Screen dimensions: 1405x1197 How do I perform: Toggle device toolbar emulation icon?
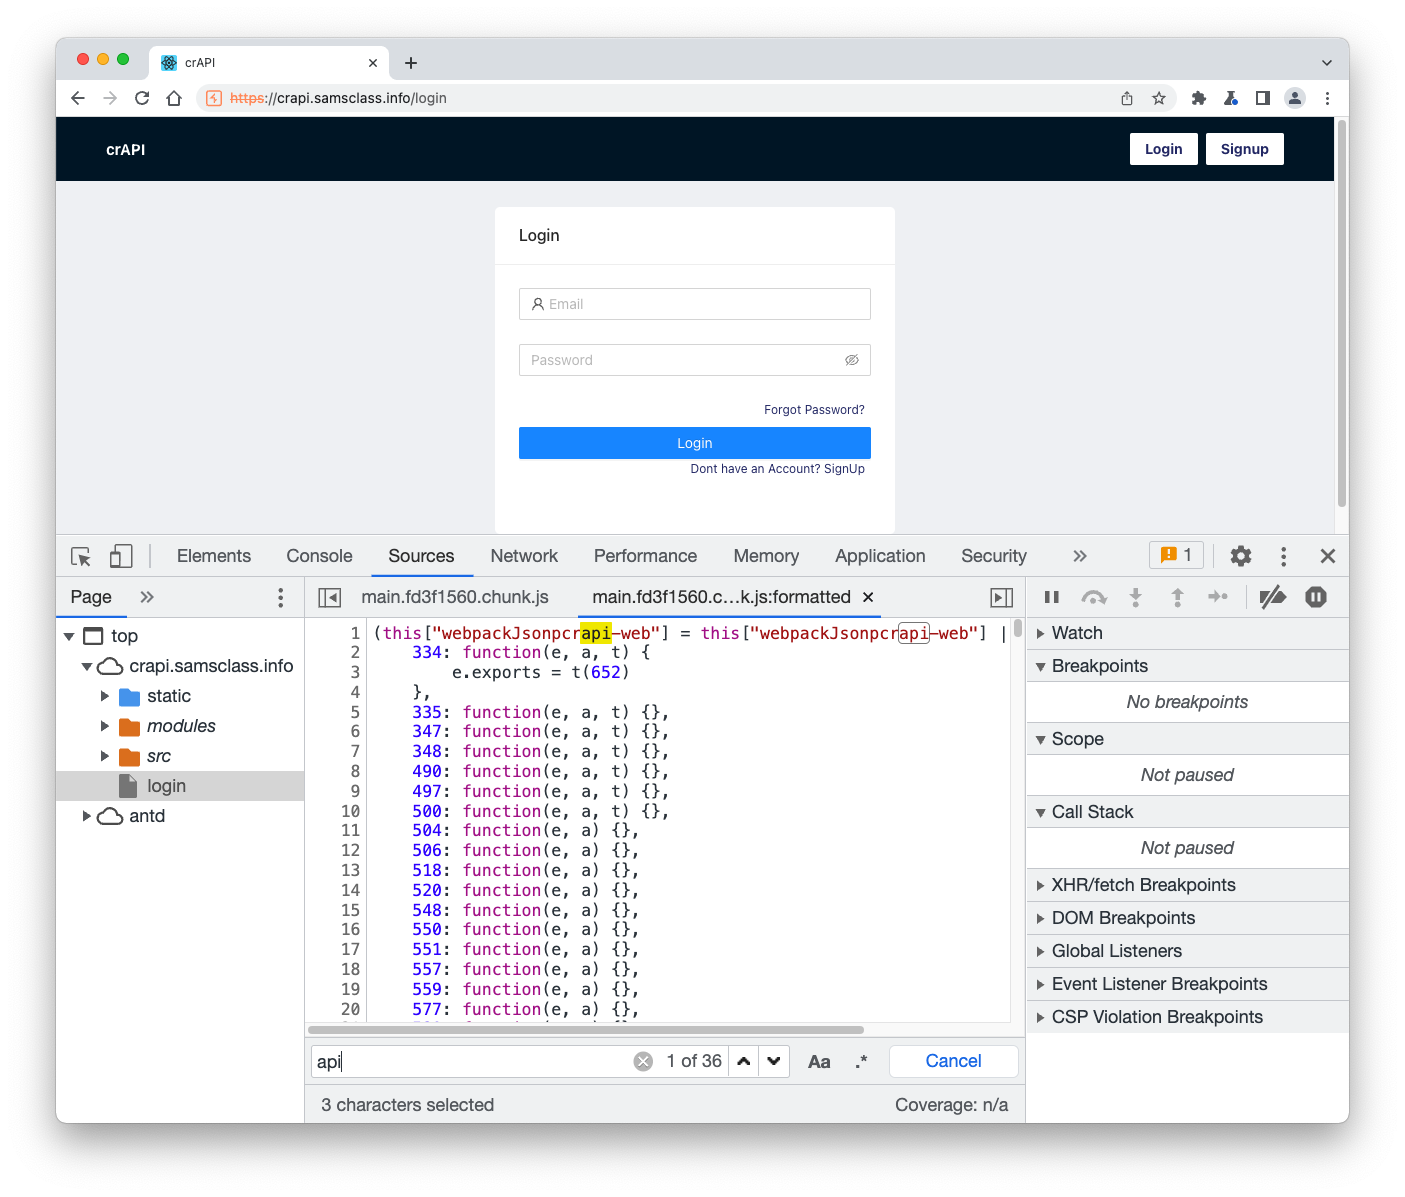pyautogui.click(x=121, y=557)
